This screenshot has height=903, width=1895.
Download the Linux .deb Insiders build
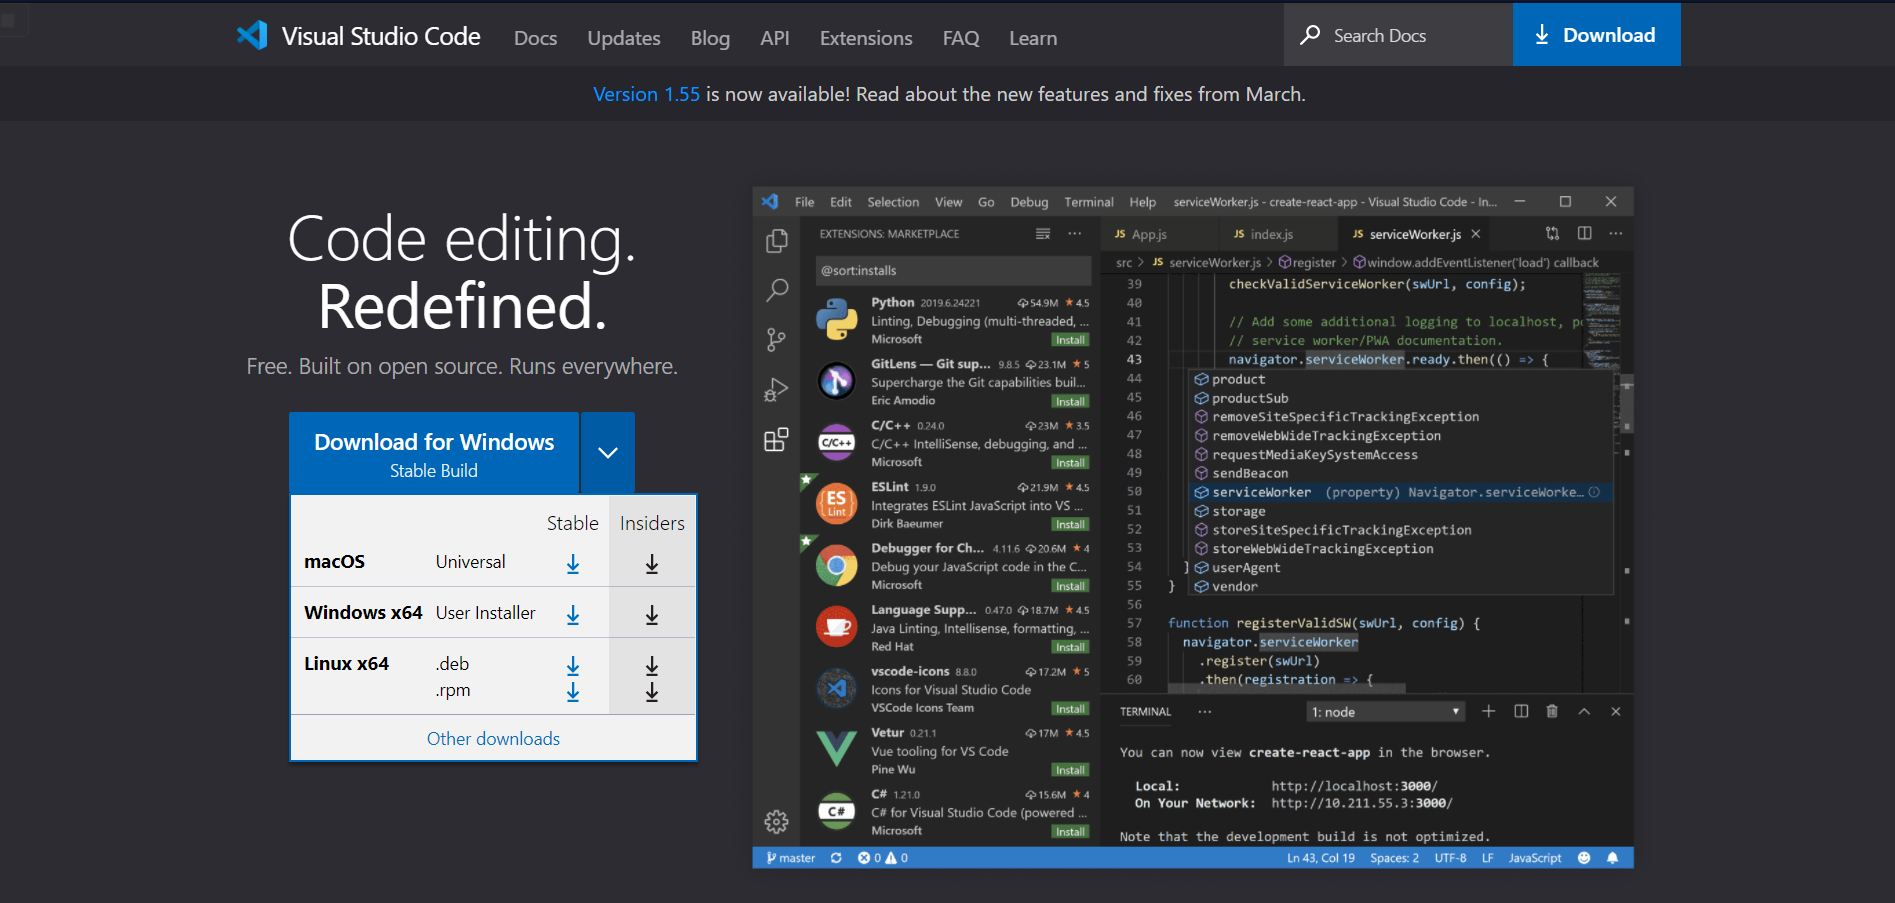(x=652, y=665)
